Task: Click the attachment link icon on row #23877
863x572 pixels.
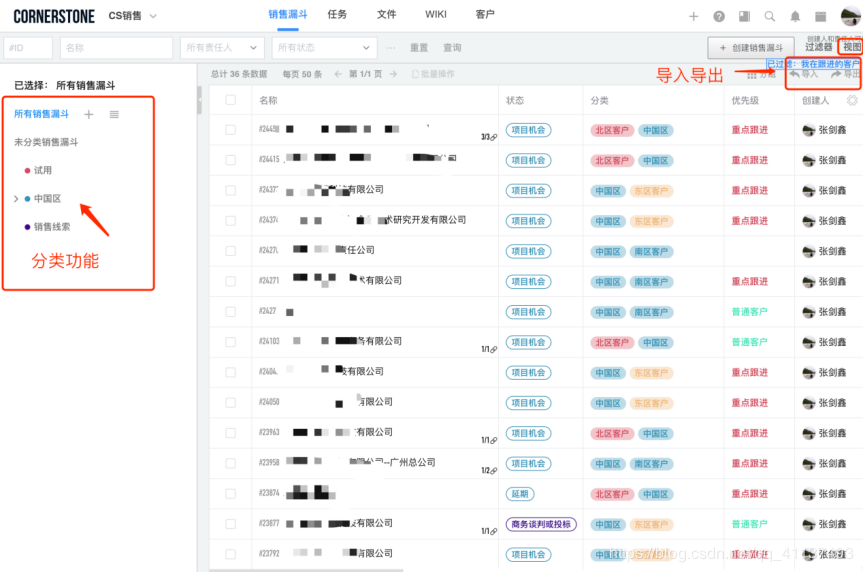Action: [493, 531]
